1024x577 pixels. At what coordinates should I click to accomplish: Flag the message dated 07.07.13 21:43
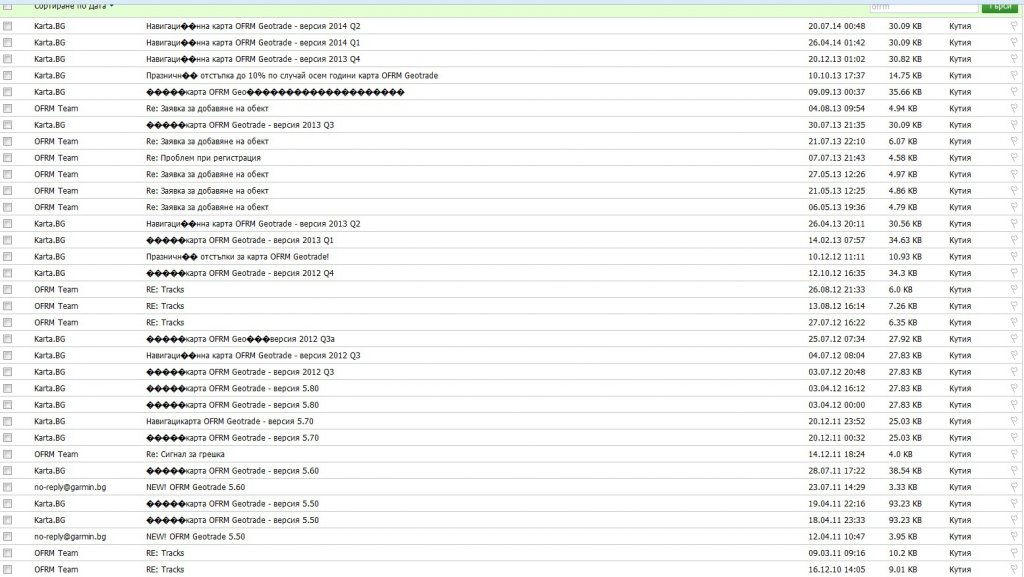(1014, 158)
